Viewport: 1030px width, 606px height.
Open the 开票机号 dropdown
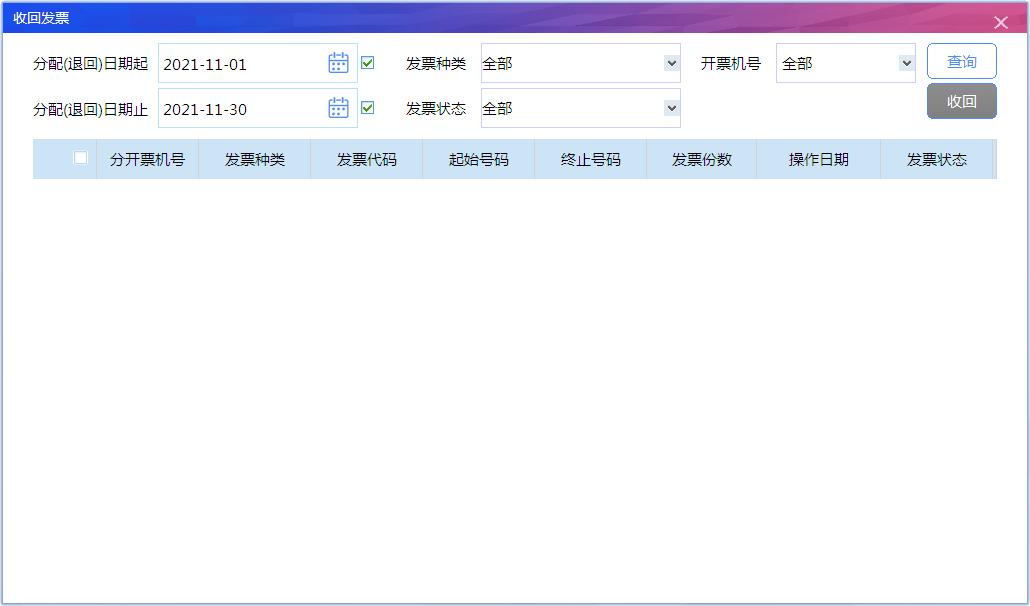pos(907,61)
